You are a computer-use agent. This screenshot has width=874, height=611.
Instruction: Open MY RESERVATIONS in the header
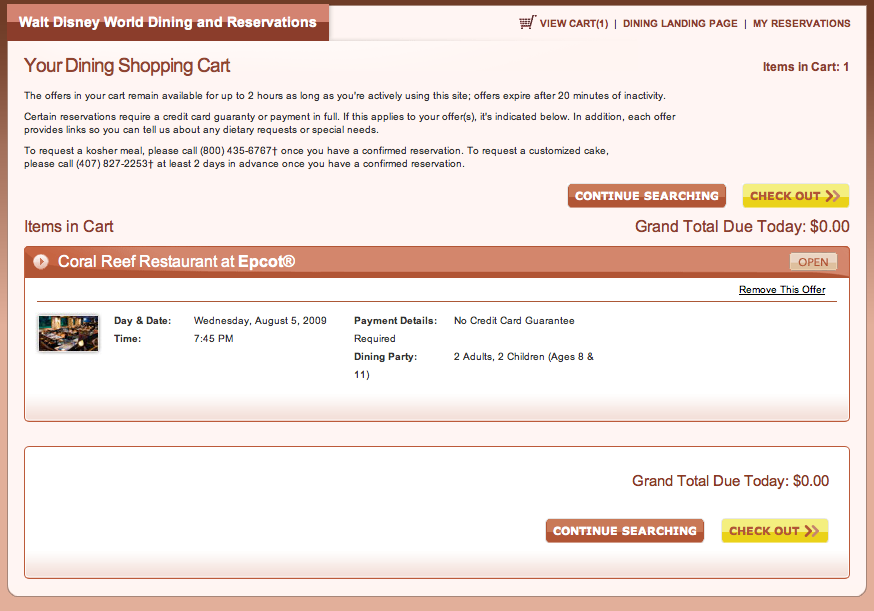(x=802, y=23)
